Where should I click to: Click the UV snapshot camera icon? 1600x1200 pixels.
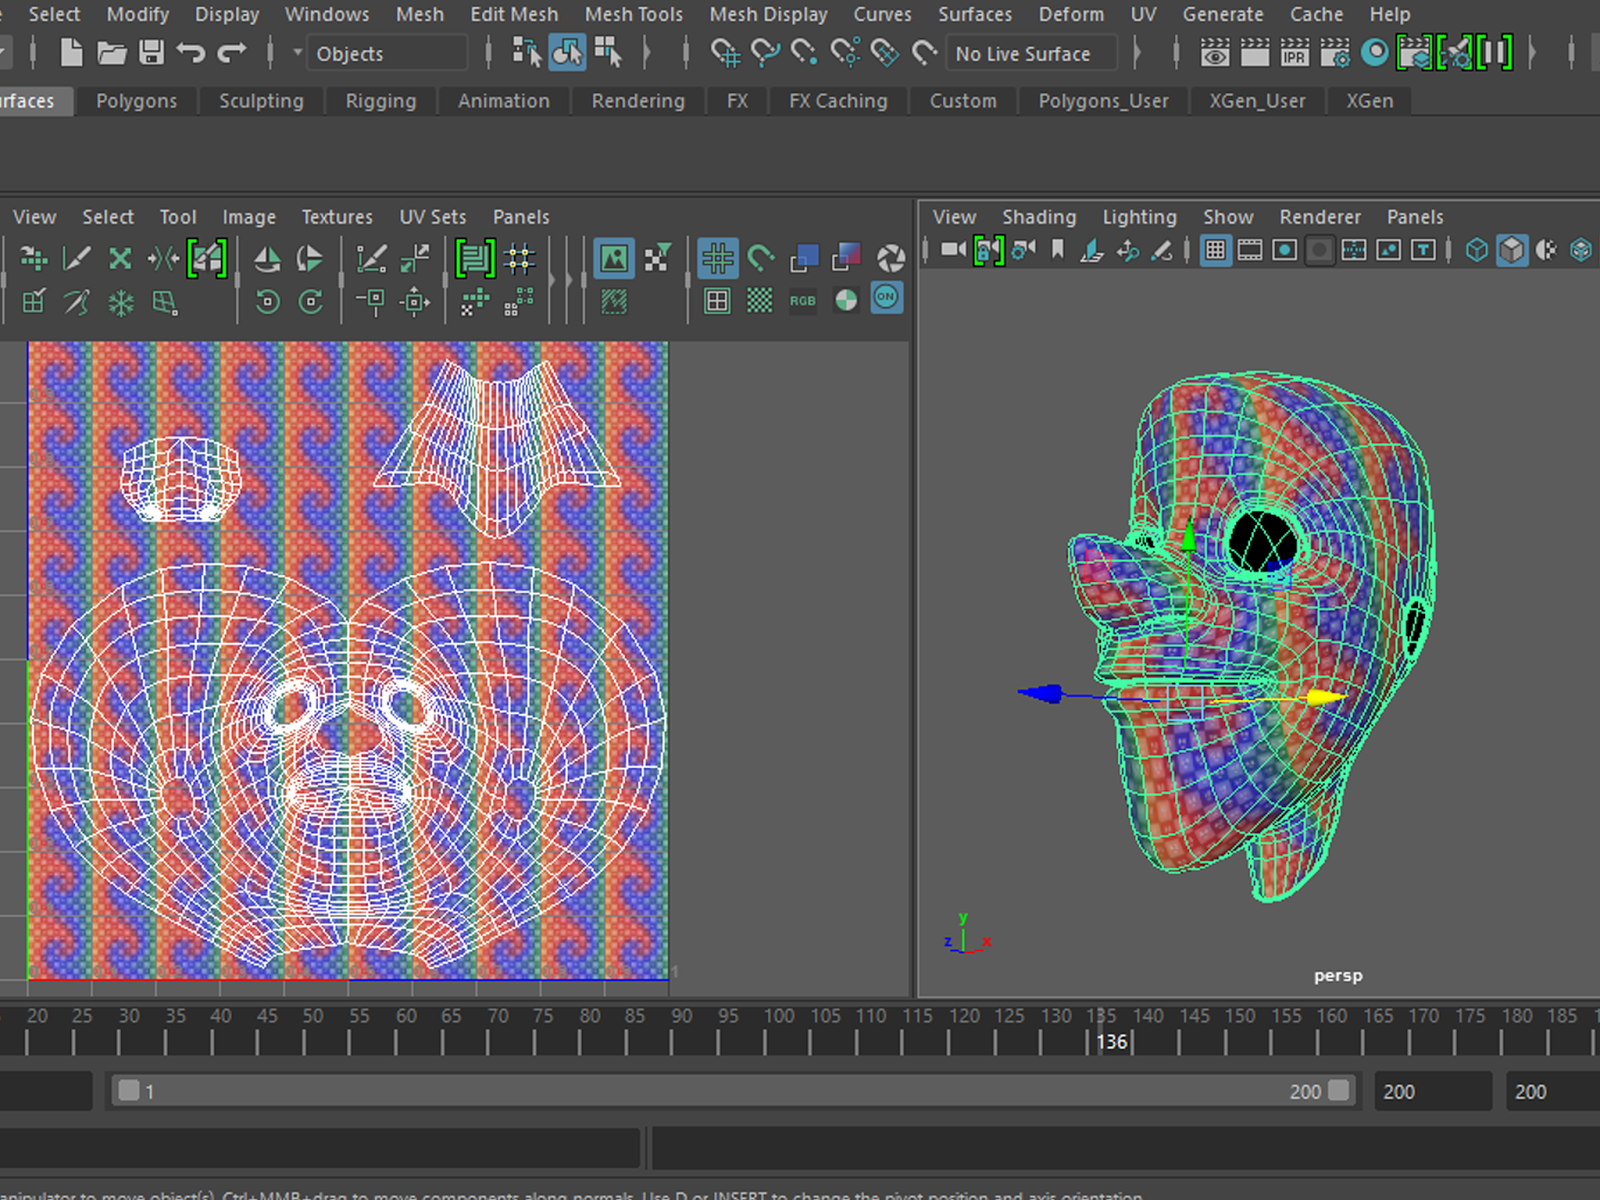coord(890,258)
